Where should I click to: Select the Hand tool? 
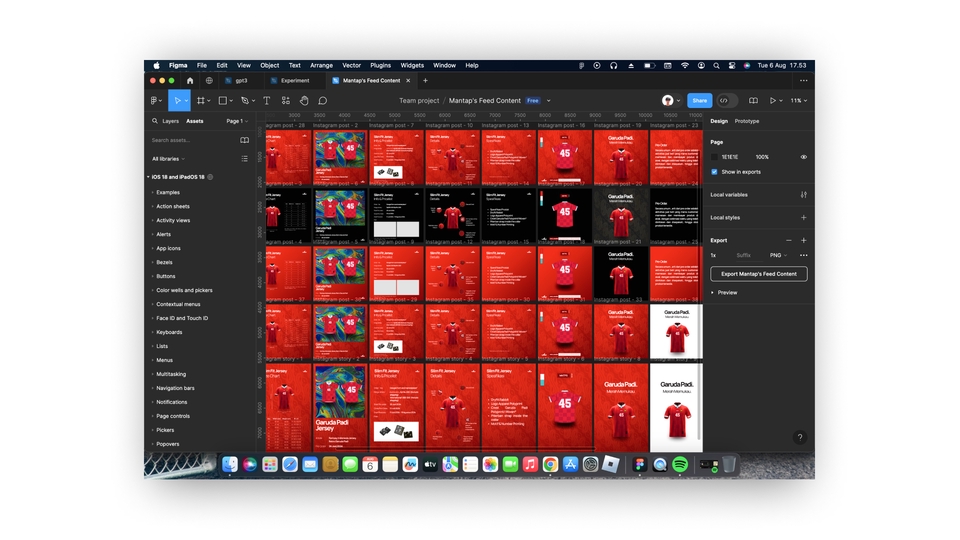tap(304, 100)
